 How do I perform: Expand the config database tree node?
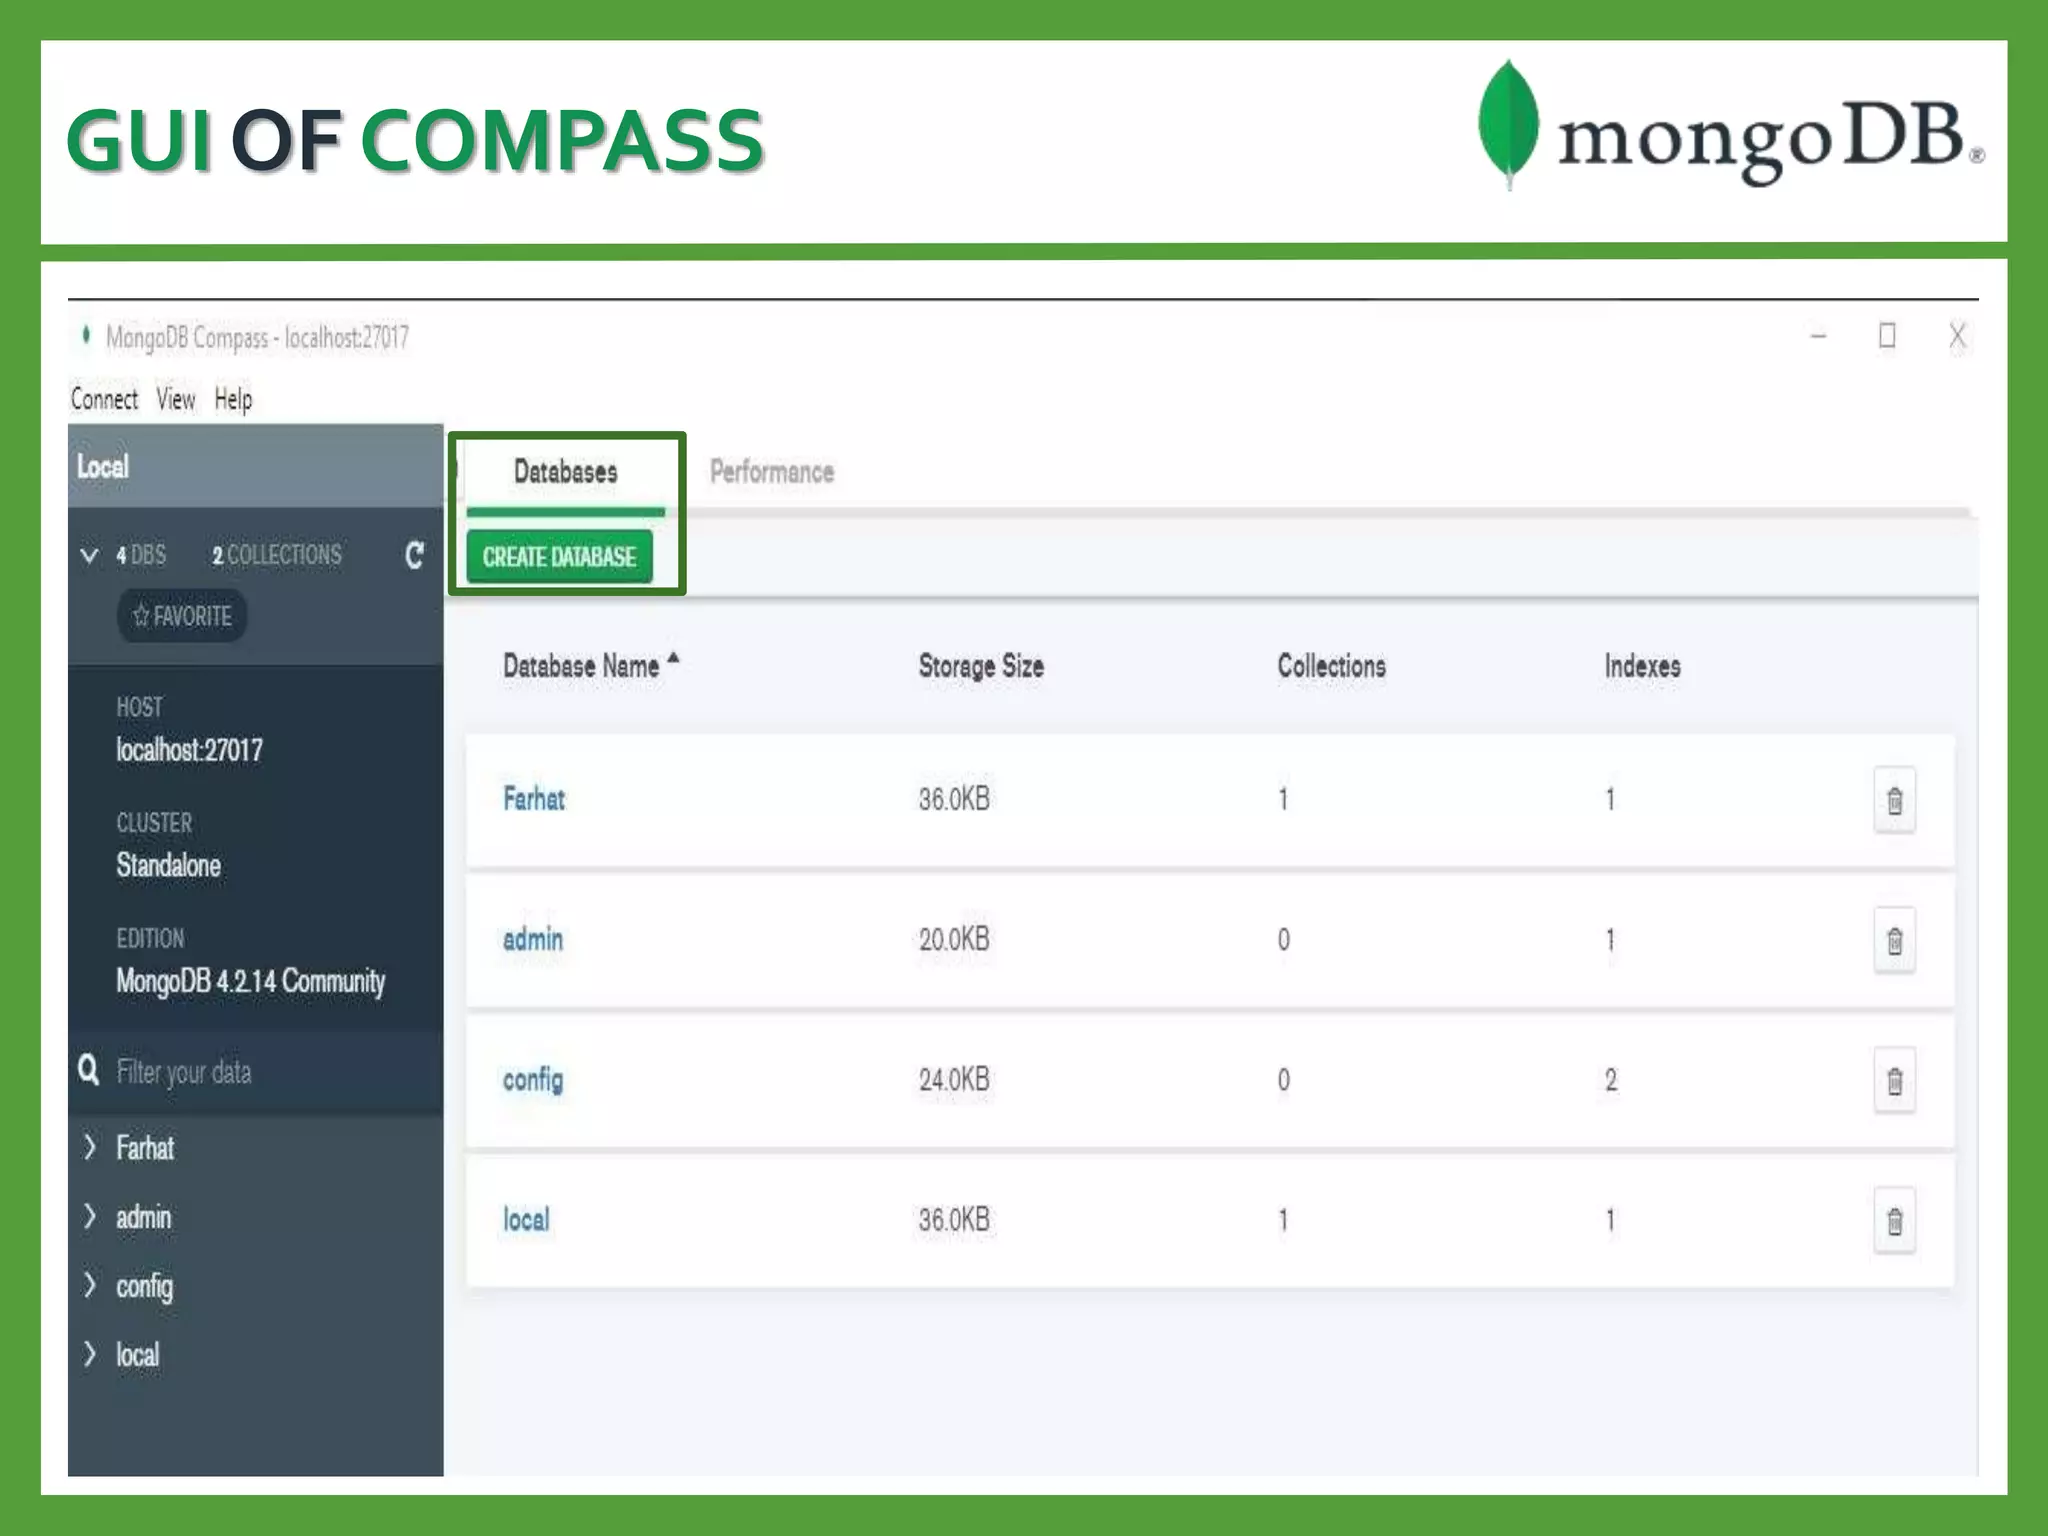pos(90,1285)
